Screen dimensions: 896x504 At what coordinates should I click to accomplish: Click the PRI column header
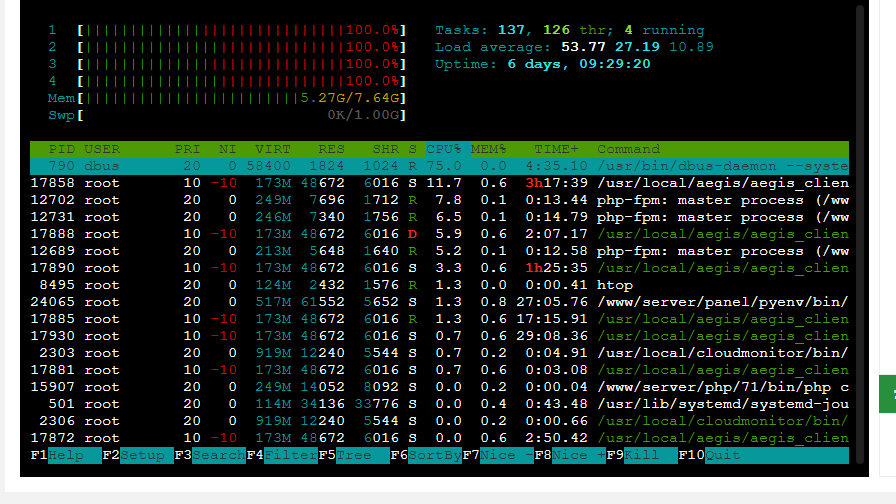(x=187, y=149)
